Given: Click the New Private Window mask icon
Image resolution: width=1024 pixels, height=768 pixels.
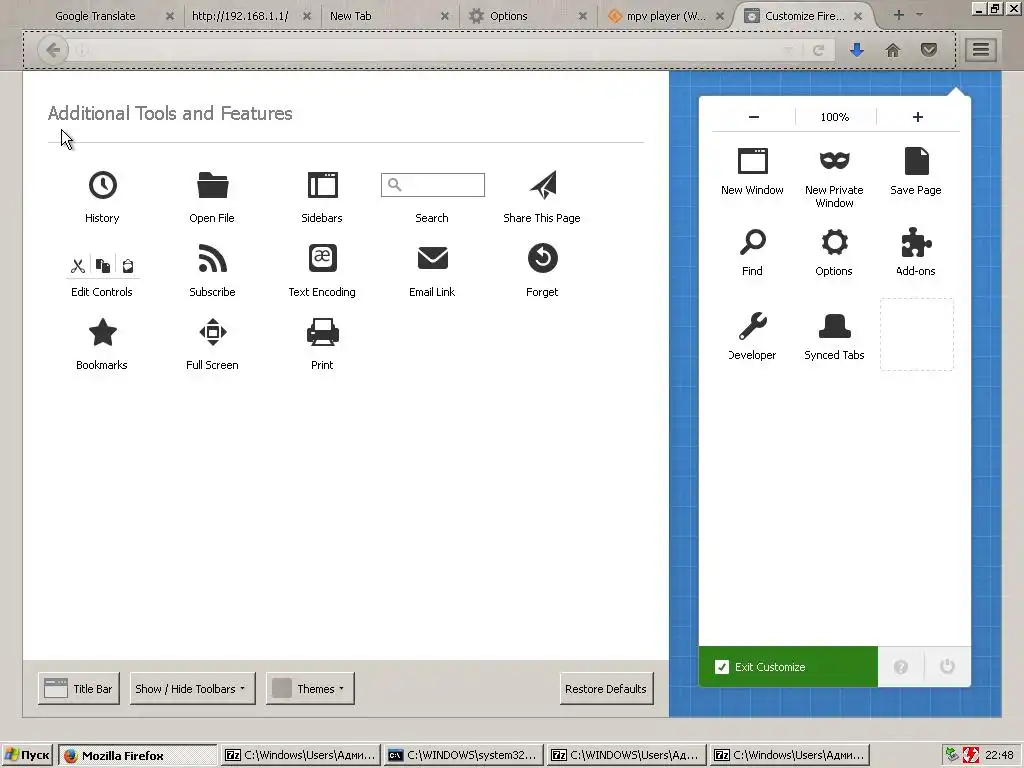Looking at the screenshot, I should (834, 160).
